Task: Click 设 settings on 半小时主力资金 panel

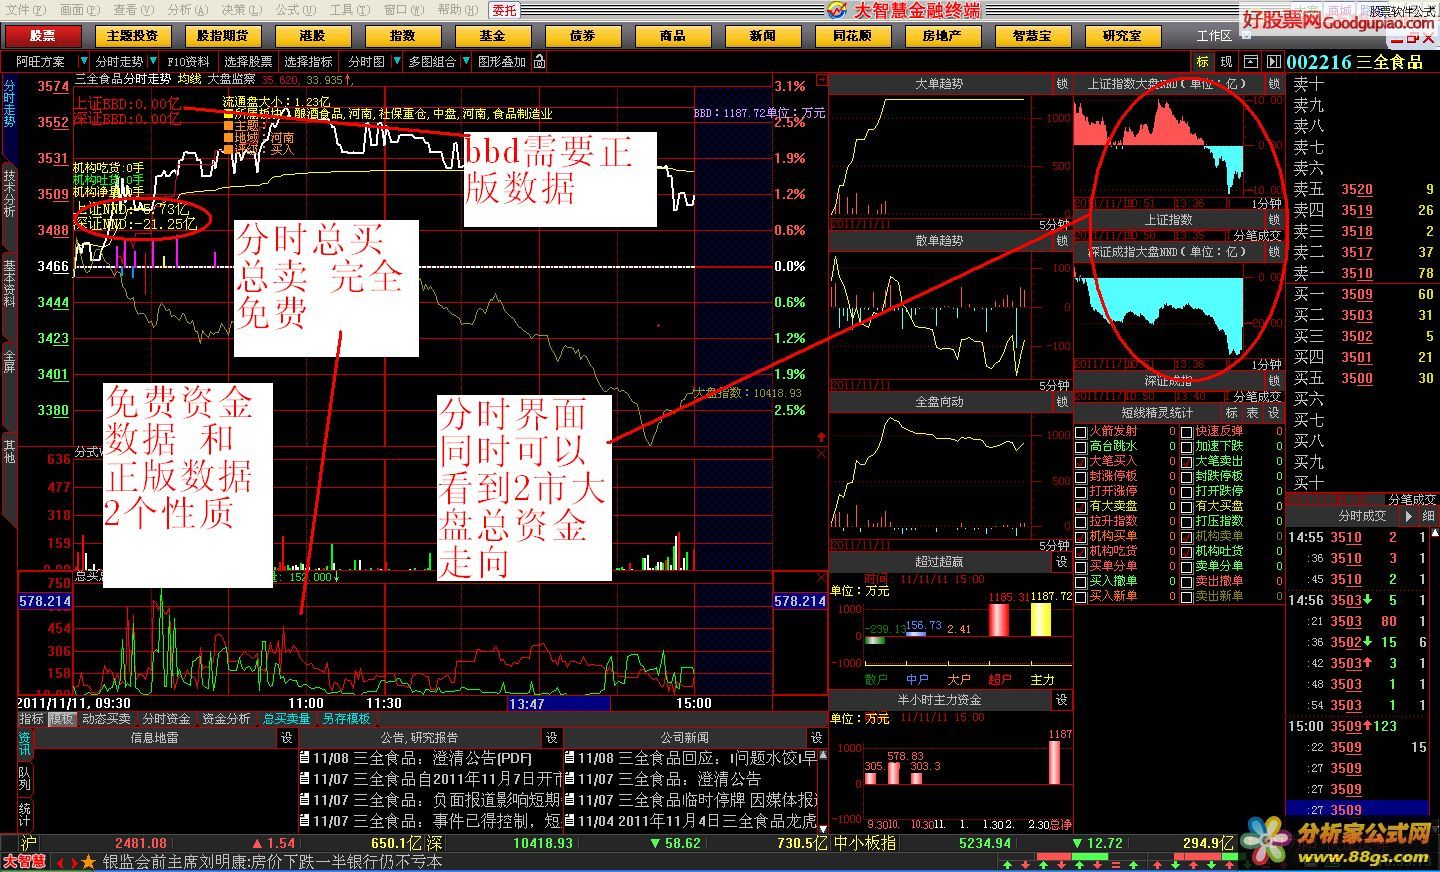Action: click(1062, 700)
